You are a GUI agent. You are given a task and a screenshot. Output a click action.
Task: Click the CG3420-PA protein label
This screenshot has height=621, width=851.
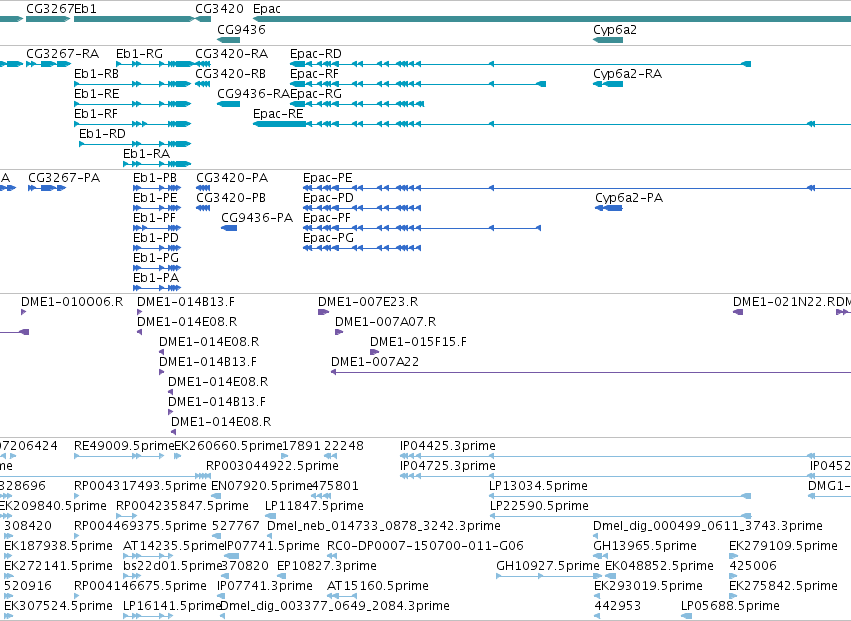[x=232, y=178]
